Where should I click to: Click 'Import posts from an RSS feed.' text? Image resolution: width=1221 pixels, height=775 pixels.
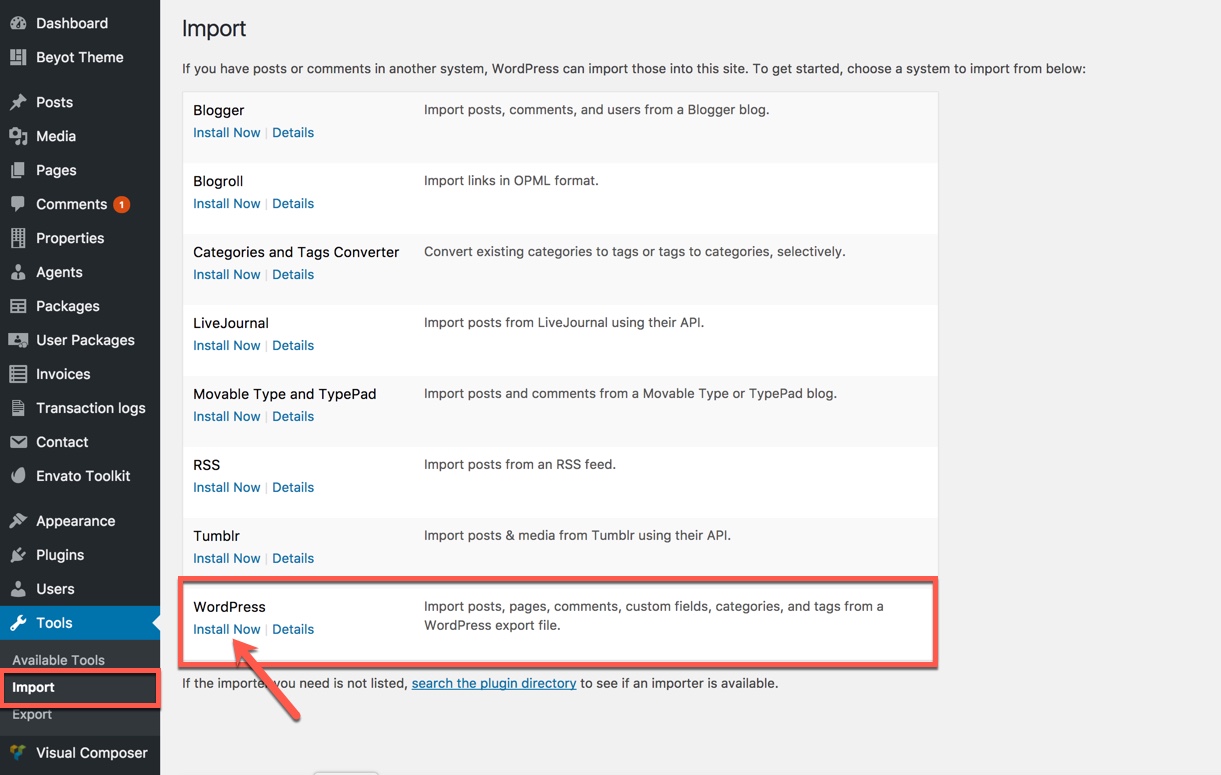tap(520, 464)
